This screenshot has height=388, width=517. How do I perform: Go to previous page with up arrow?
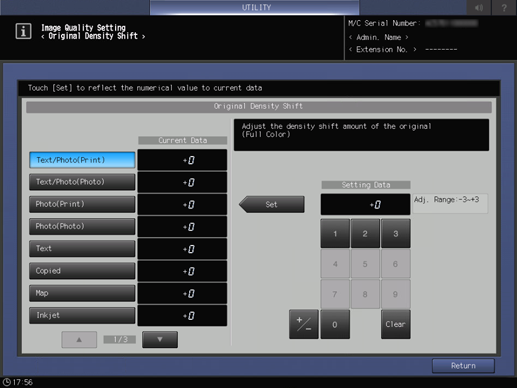79,339
